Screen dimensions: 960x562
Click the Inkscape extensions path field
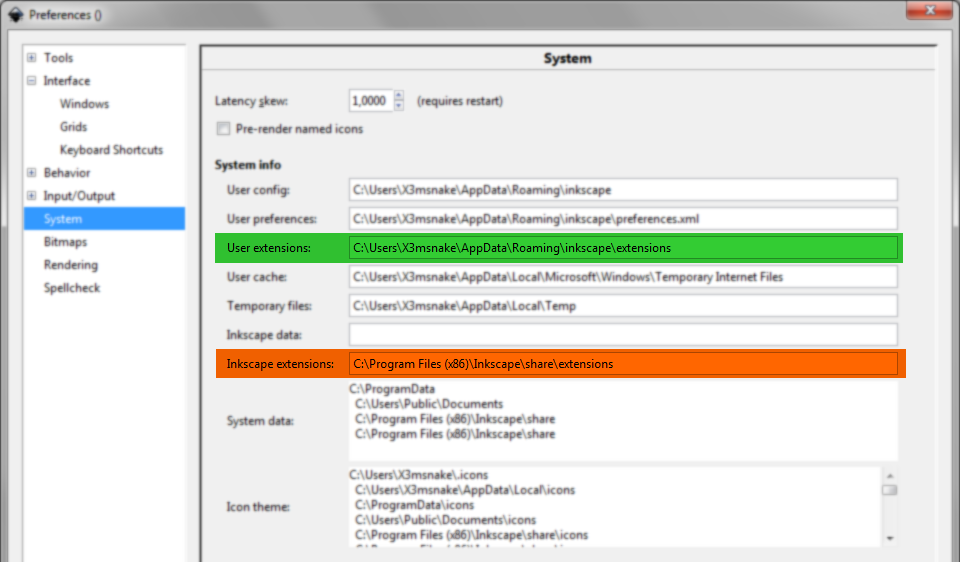coord(623,364)
